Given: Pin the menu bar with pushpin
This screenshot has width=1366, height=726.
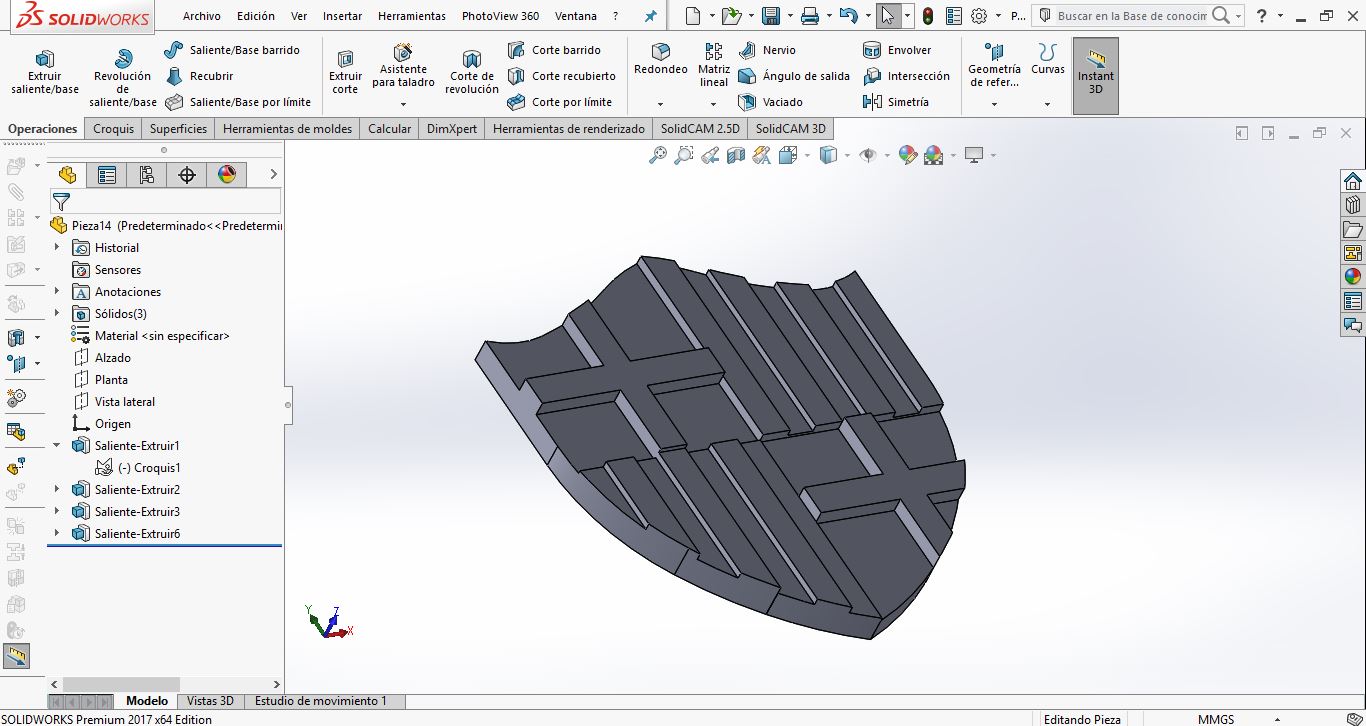Looking at the screenshot, I should click(651, 16).
